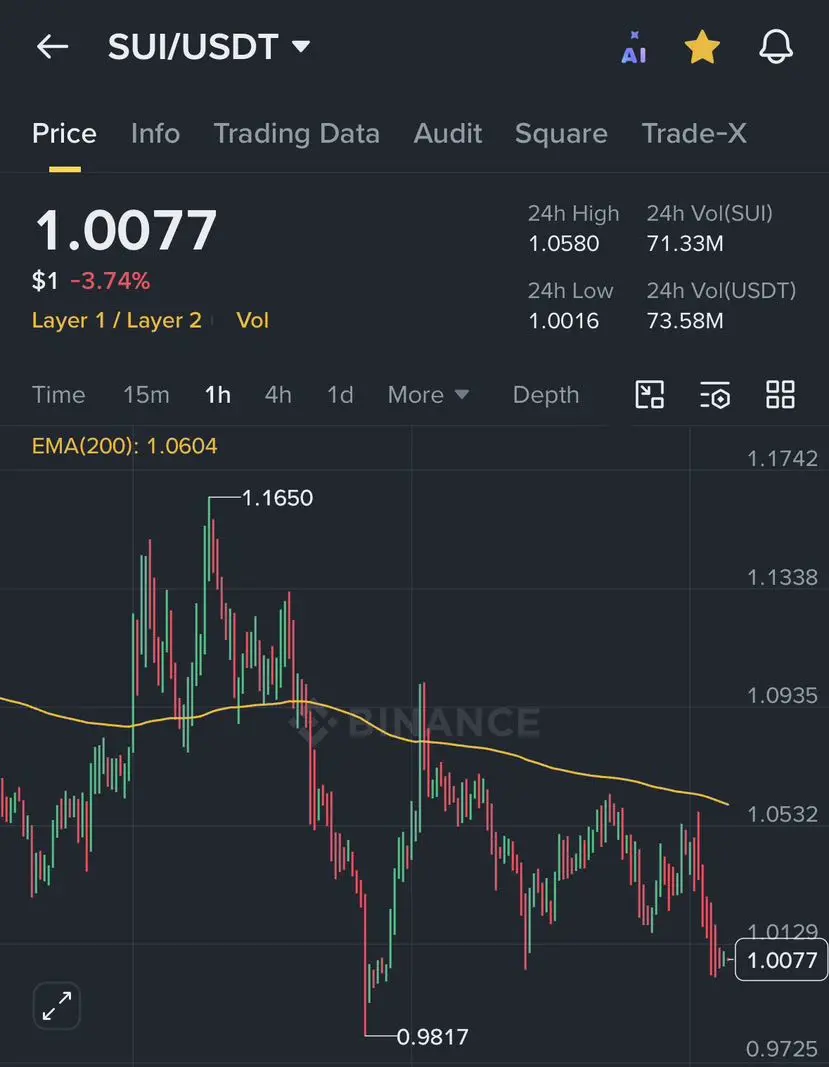Select the Time chart view

click(x=59, y=395)
